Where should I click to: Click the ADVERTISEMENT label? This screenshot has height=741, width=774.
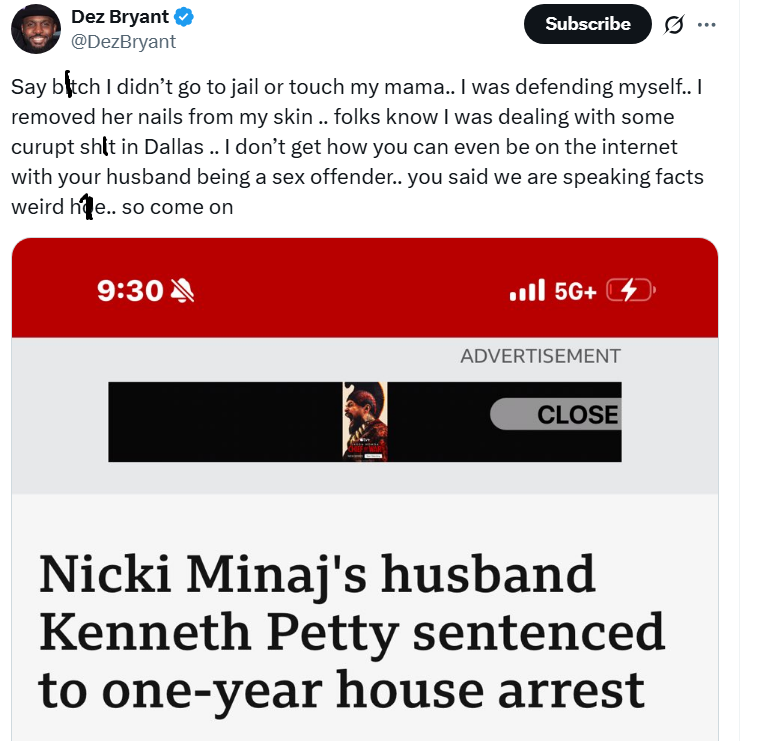point(541,356)
